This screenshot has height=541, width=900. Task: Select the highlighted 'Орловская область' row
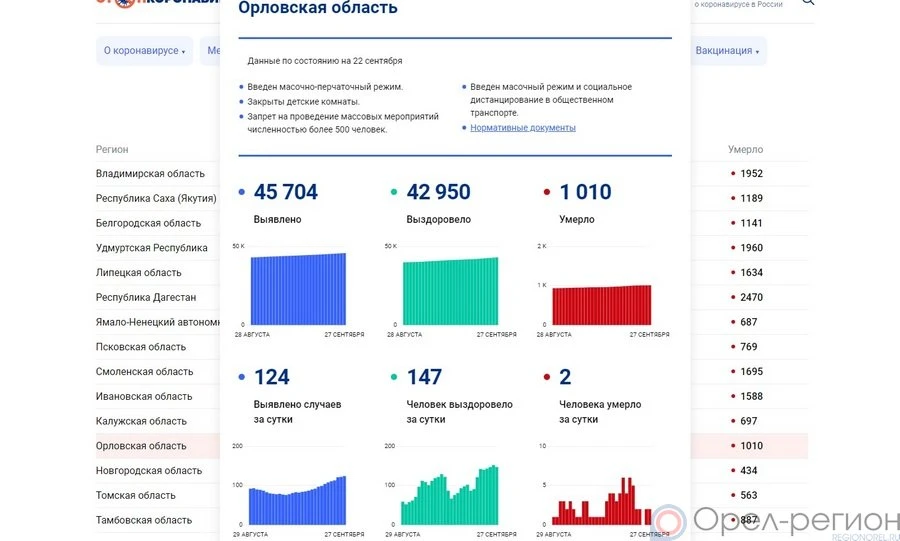[x=141, y=446]
